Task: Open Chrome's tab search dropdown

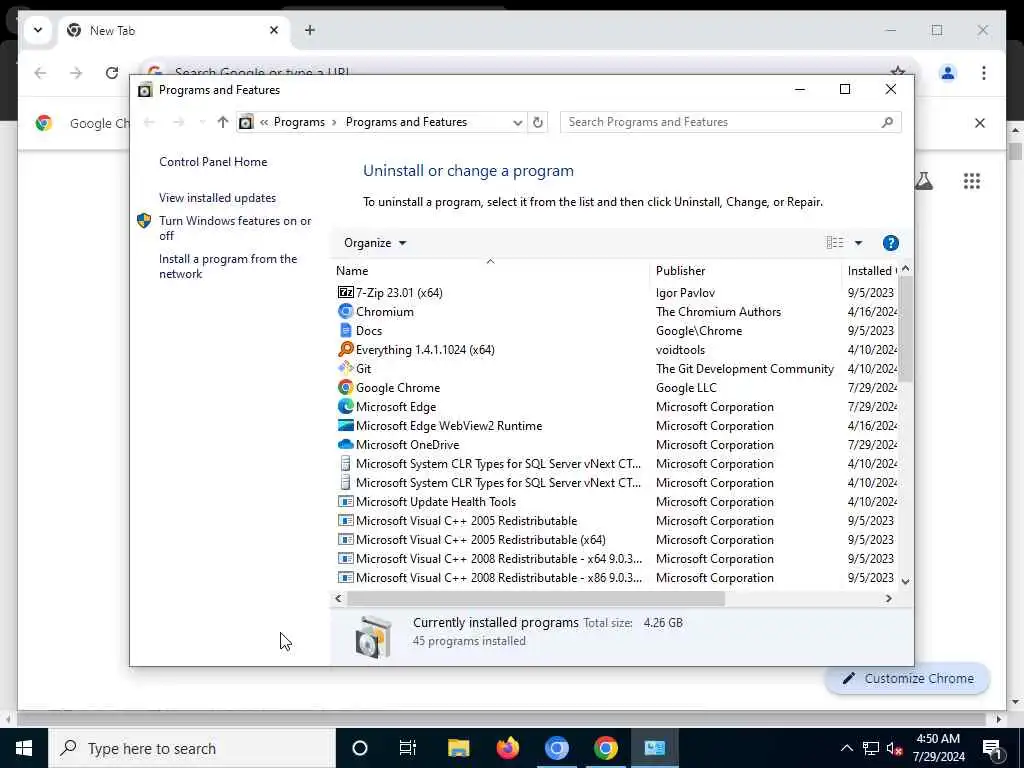Action: tap(38, 30)
